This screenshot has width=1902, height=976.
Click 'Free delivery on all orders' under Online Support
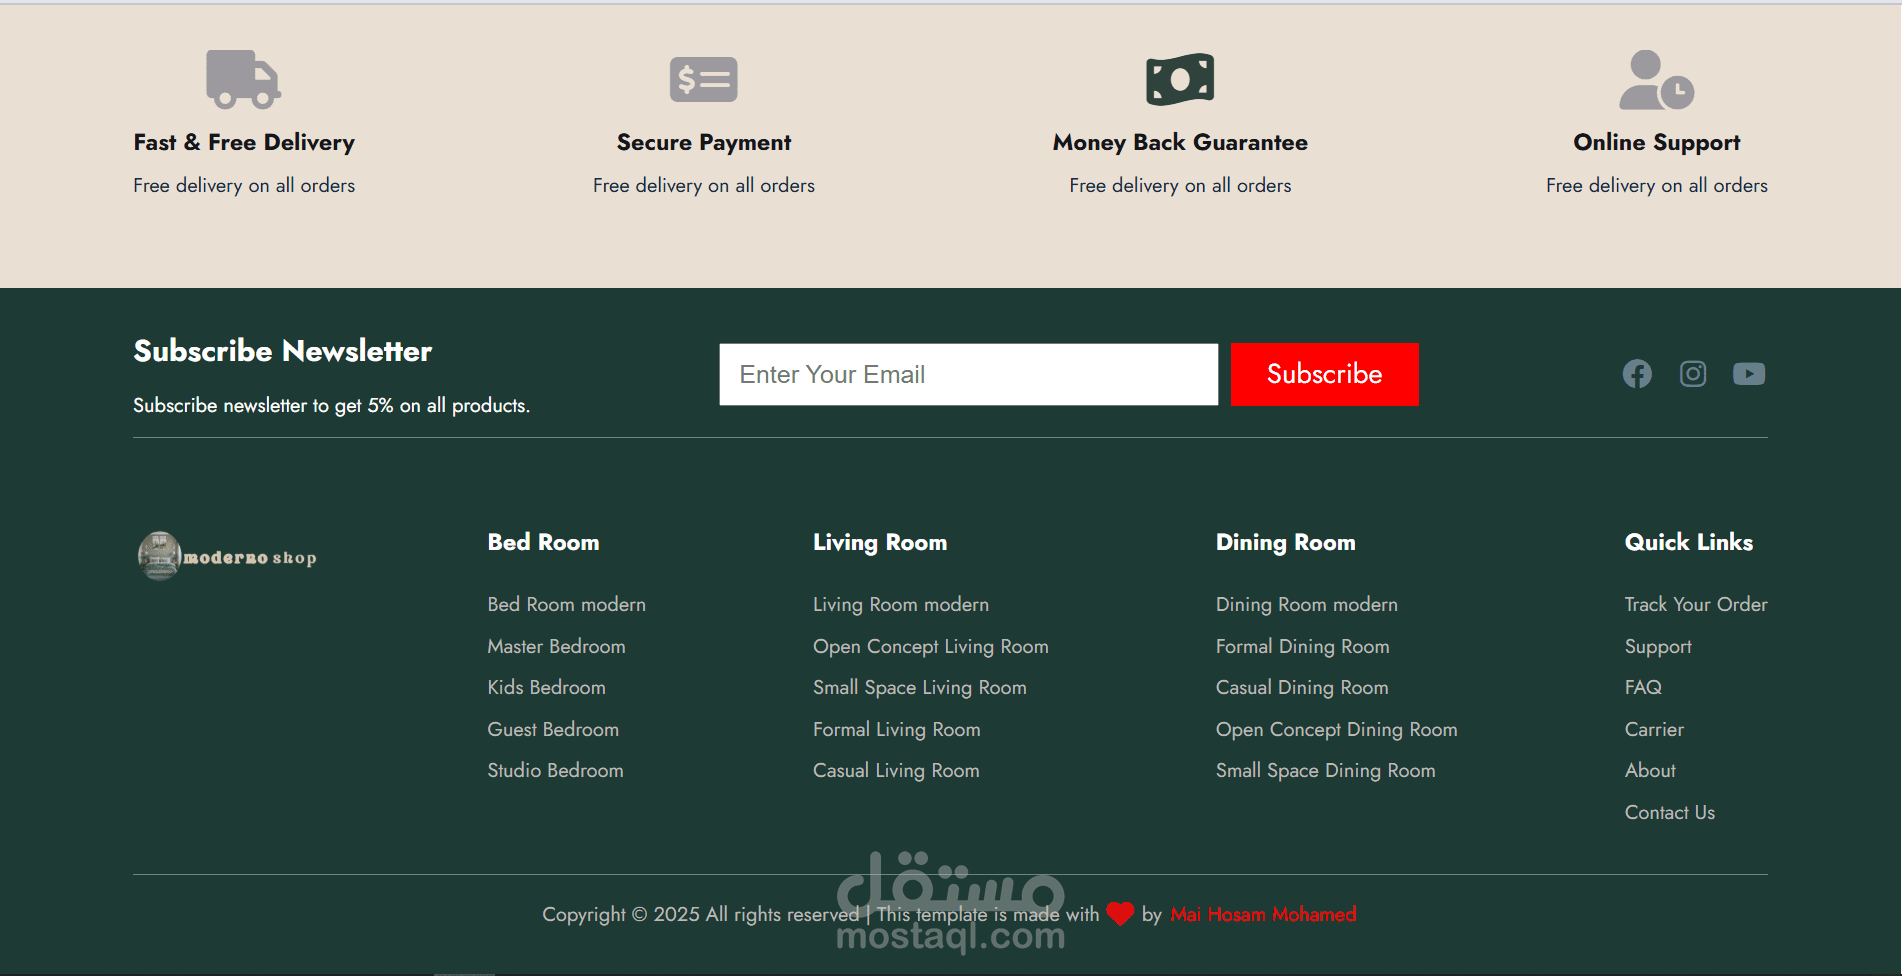(1657, 185)
